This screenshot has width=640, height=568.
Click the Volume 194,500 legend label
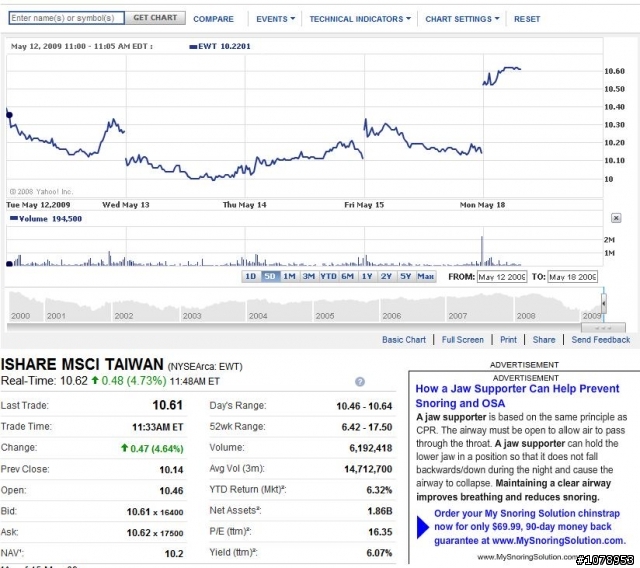tap(46, 219)
